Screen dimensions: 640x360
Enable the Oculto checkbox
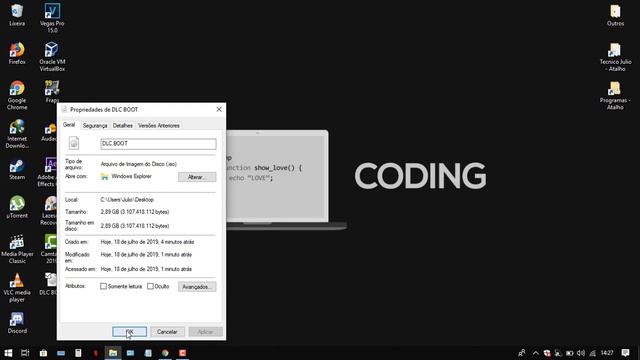tap(150, 287)
